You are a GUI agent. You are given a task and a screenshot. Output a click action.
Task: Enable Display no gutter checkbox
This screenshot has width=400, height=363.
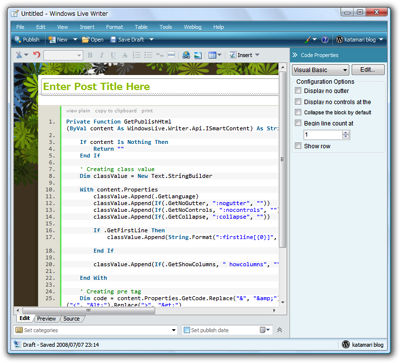[298, 91]
